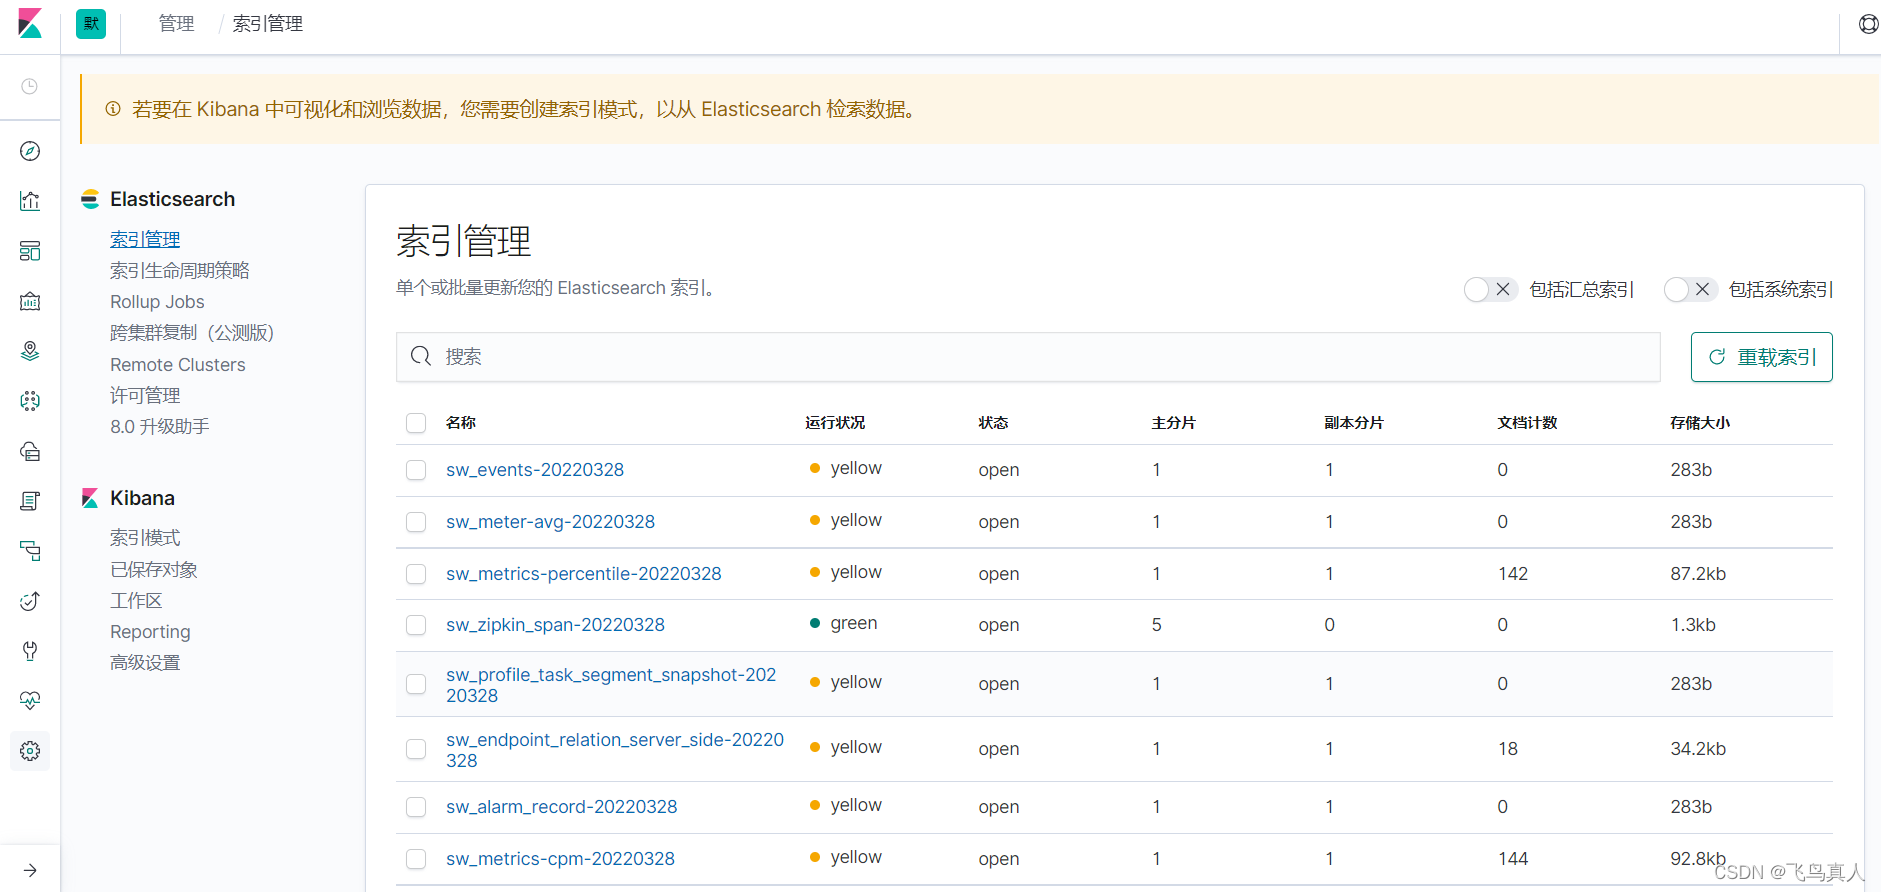Open Management gear icon in sidebar
Viewport: 1881px width, 892px height.
(30, 751)
